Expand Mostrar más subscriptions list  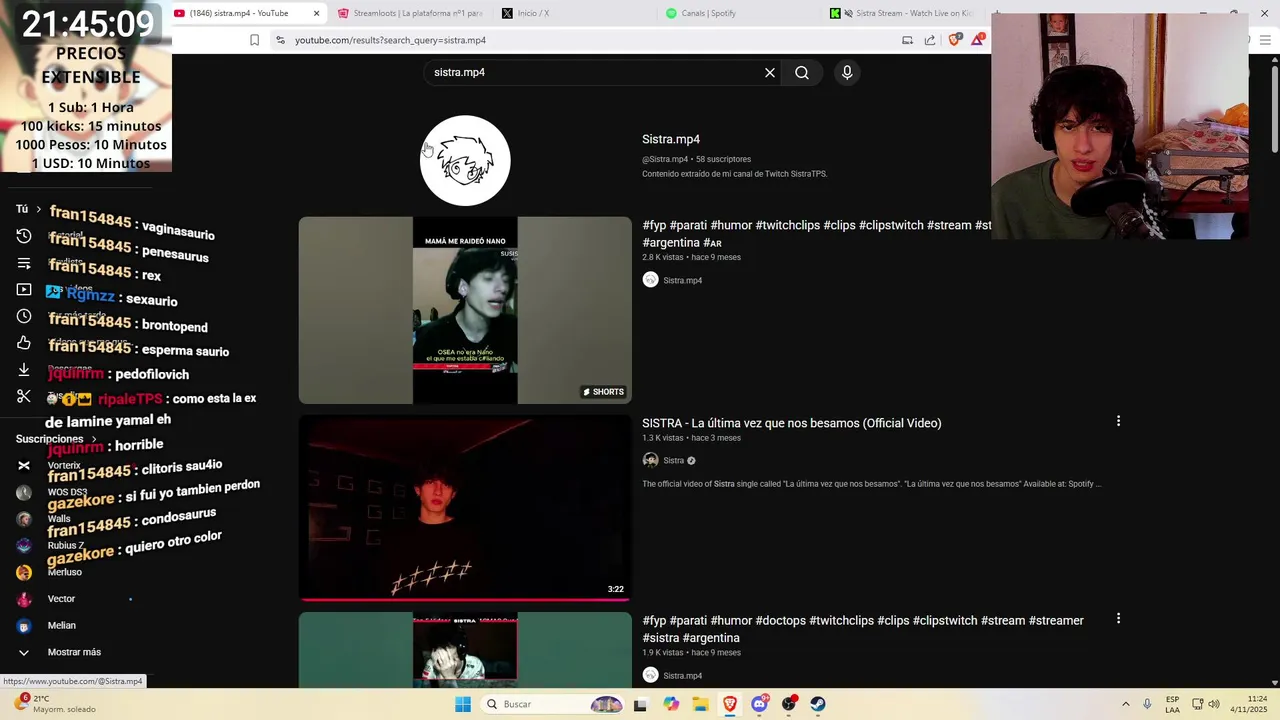tap(75, 652)
